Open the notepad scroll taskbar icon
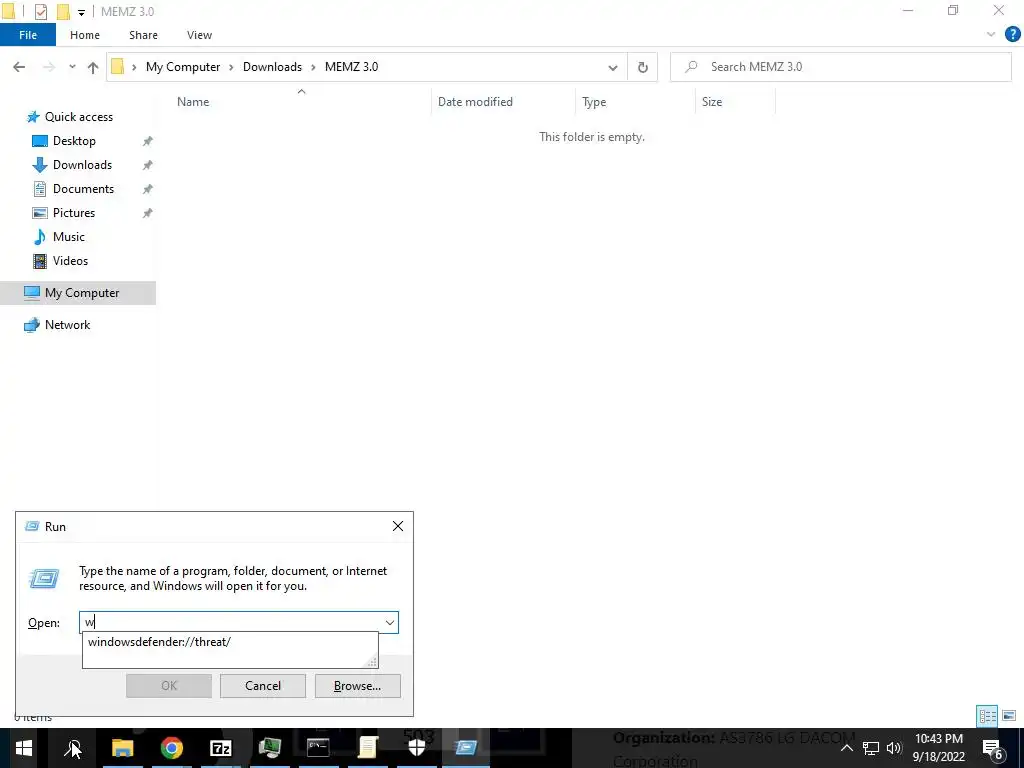 tap(368, 748)
